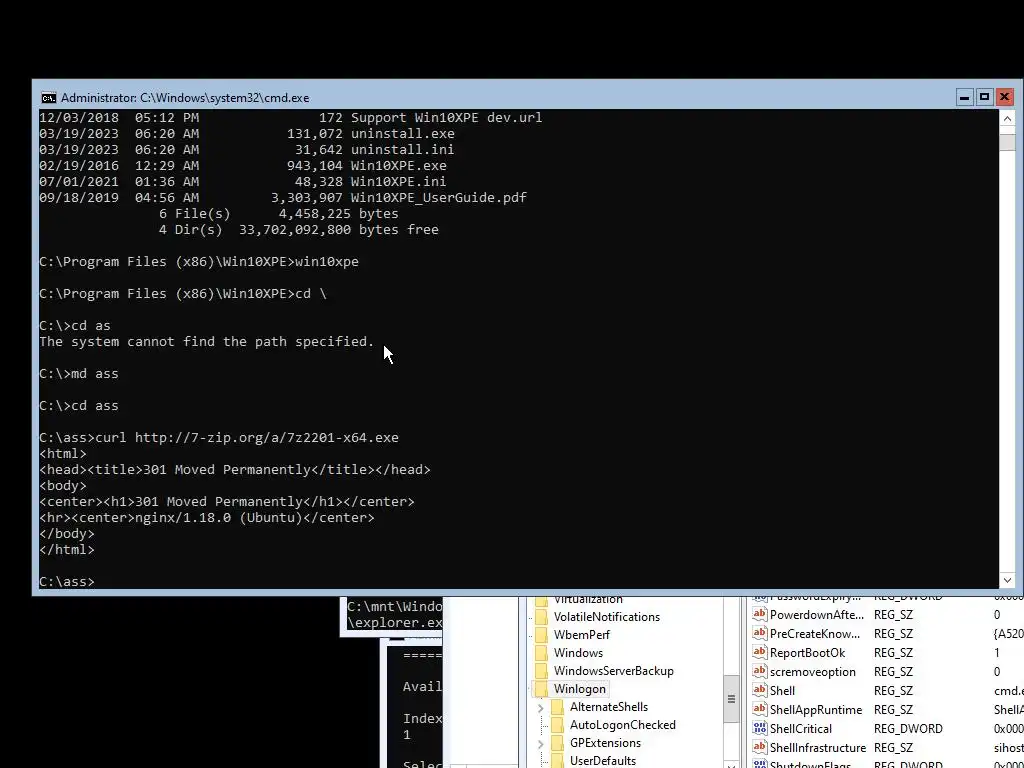Click folder icon of UserDefaults key
Viewport: 1024px width, 768px height.
pyautogui.click(x=558, y=761)
